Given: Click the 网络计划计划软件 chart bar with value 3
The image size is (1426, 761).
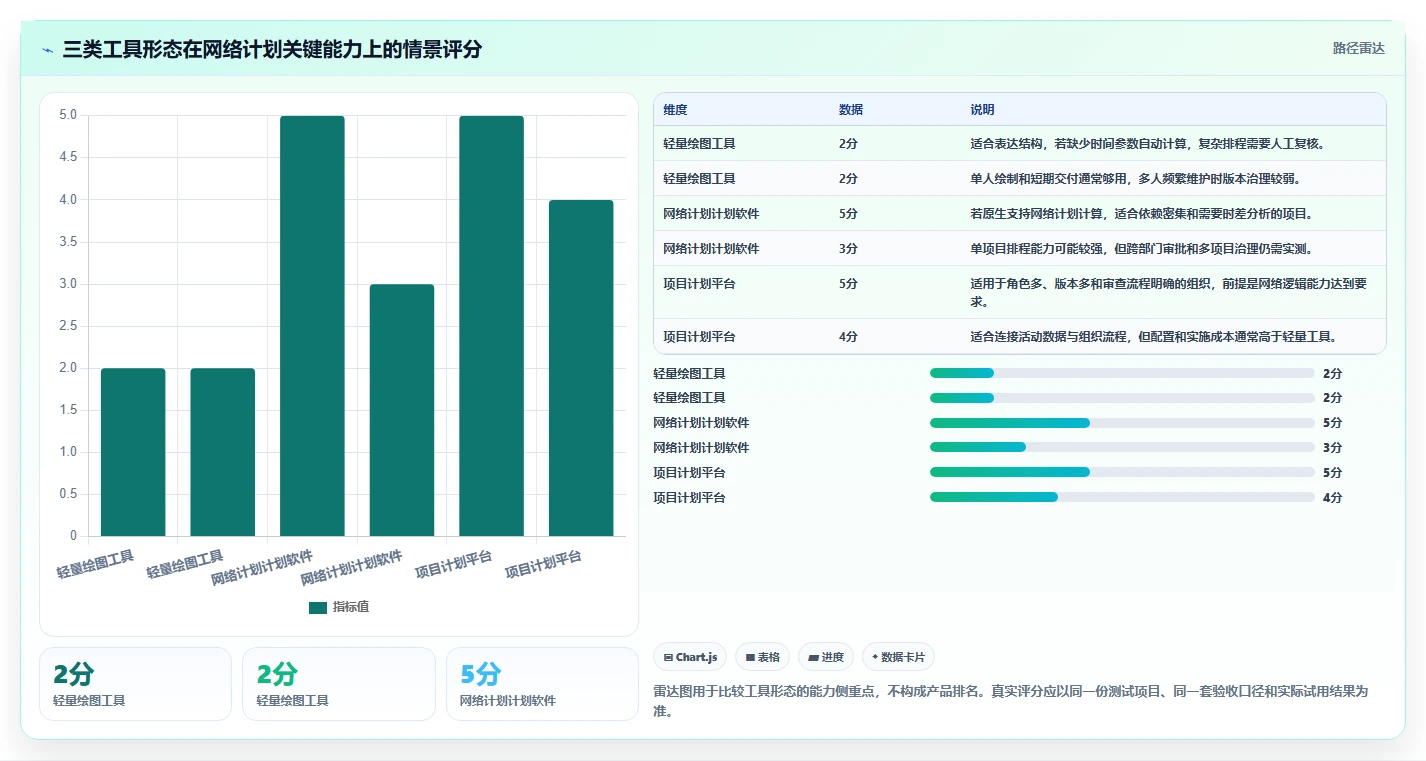Looking at the screenshot, I should pos(402,410).
